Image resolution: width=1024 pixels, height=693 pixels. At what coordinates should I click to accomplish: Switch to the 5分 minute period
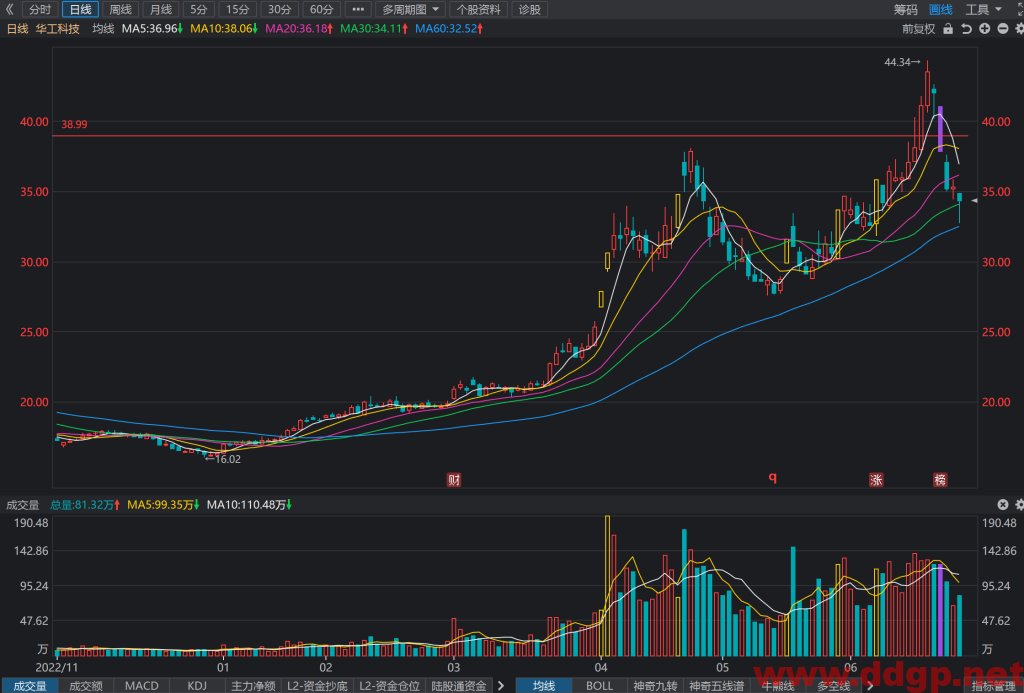(199, 9)
